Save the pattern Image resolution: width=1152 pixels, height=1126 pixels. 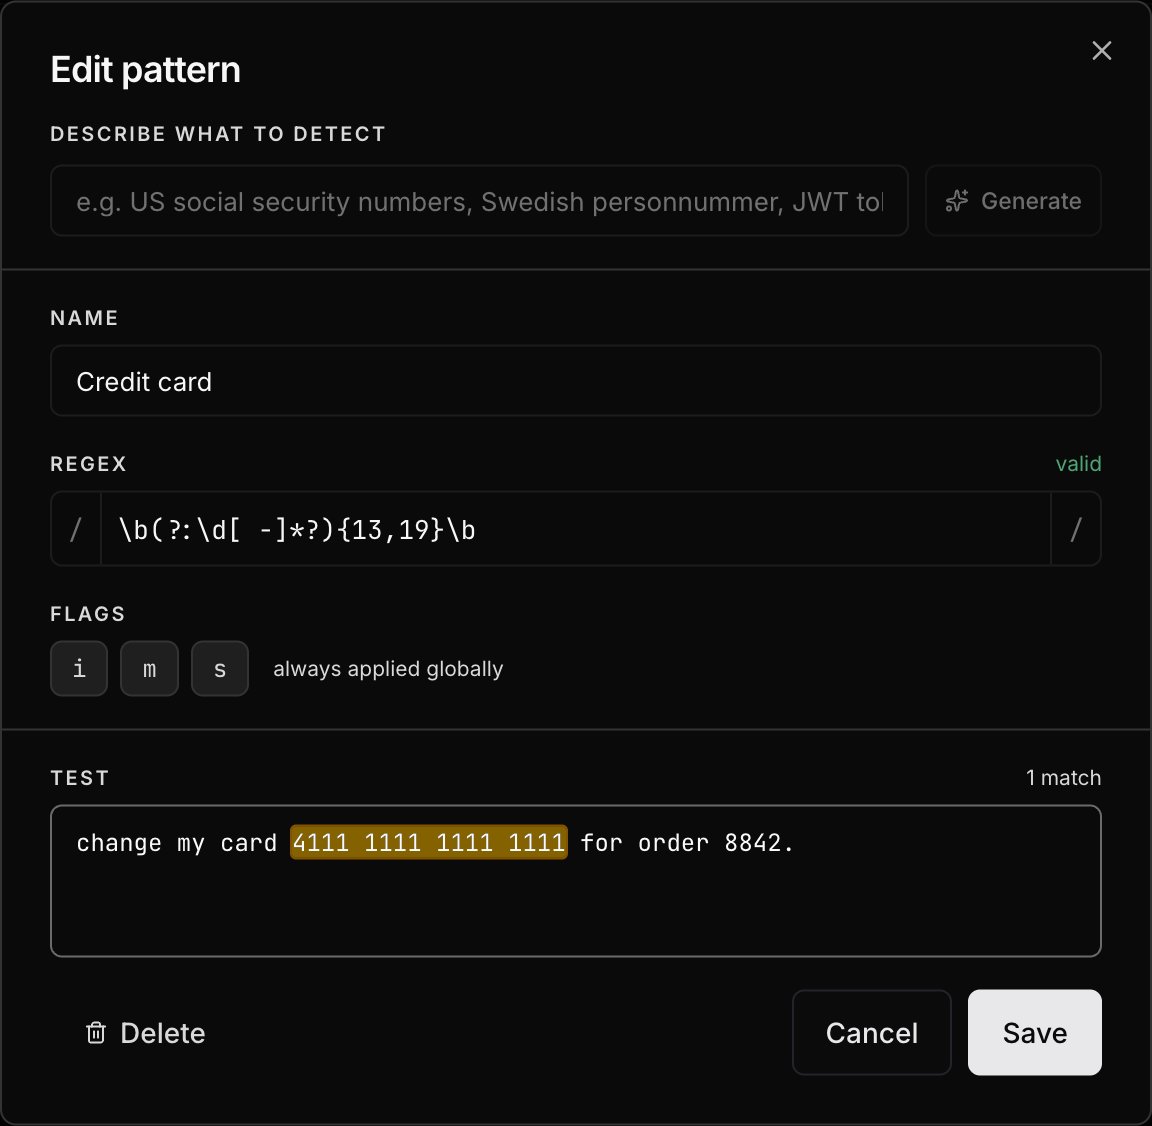[1034, 1033]
